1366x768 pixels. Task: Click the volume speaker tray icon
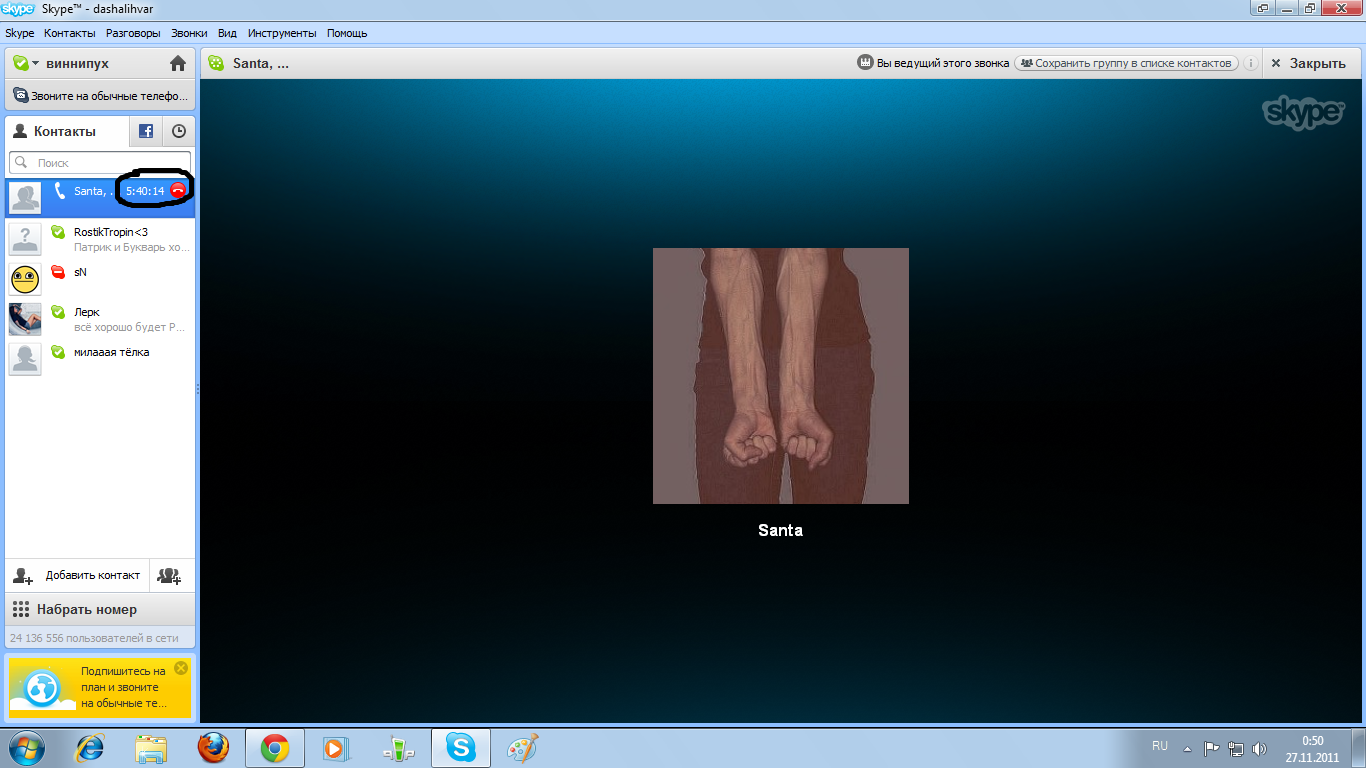coord(1259,748)
